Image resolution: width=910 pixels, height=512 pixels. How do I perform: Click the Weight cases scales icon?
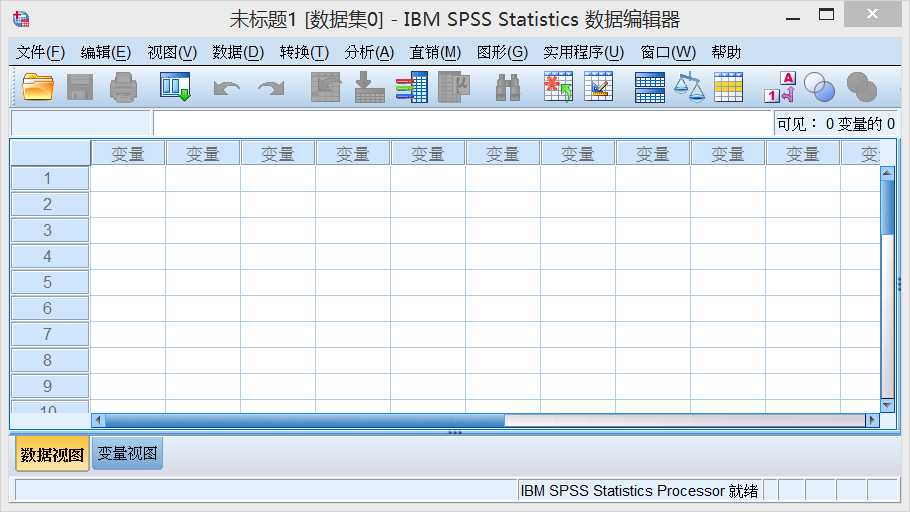tap(689, 87)
